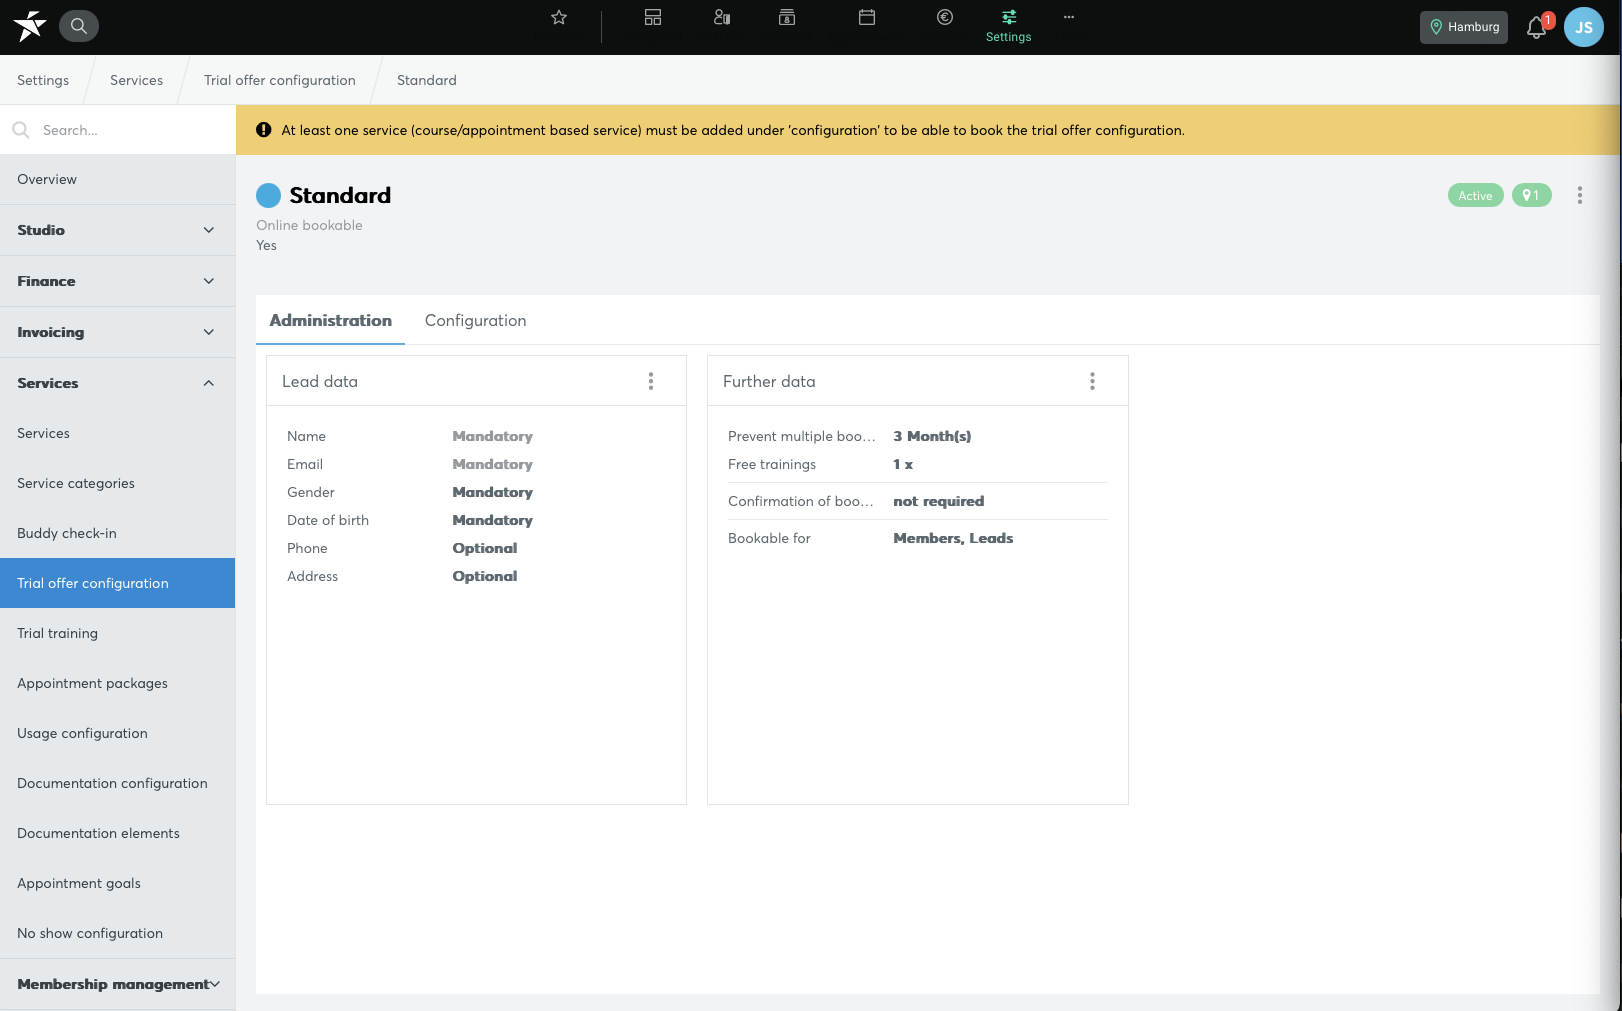Collapse the Services sidebar section
1622x1011 pixels.
click(118, 383)
